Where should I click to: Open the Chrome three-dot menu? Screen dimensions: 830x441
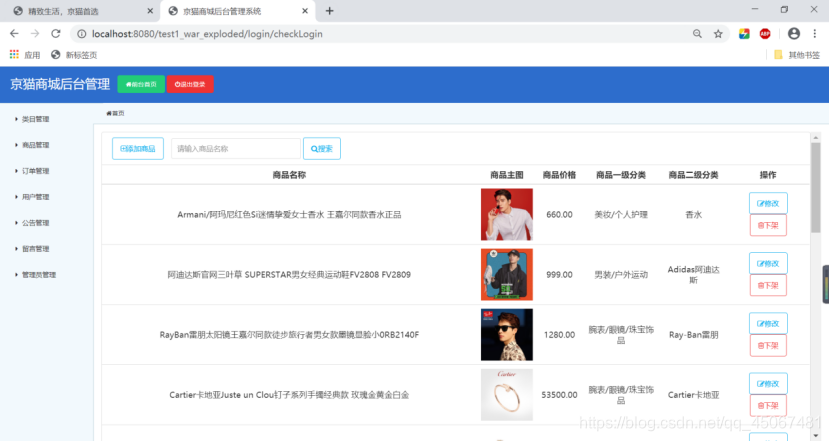pyautogui.click(x=815, y=34)
